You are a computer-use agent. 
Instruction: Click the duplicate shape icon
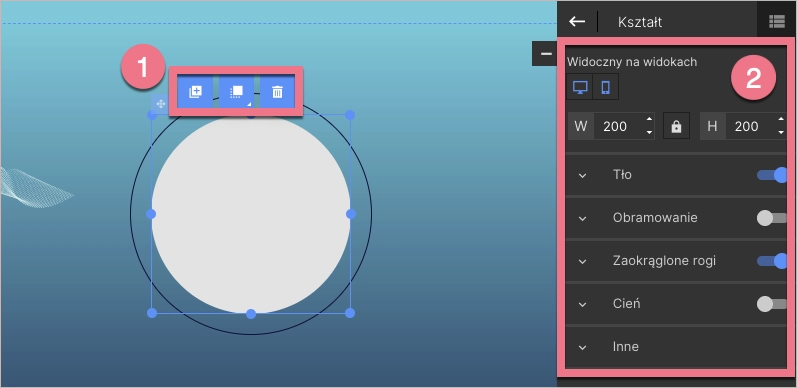(195, 92)
